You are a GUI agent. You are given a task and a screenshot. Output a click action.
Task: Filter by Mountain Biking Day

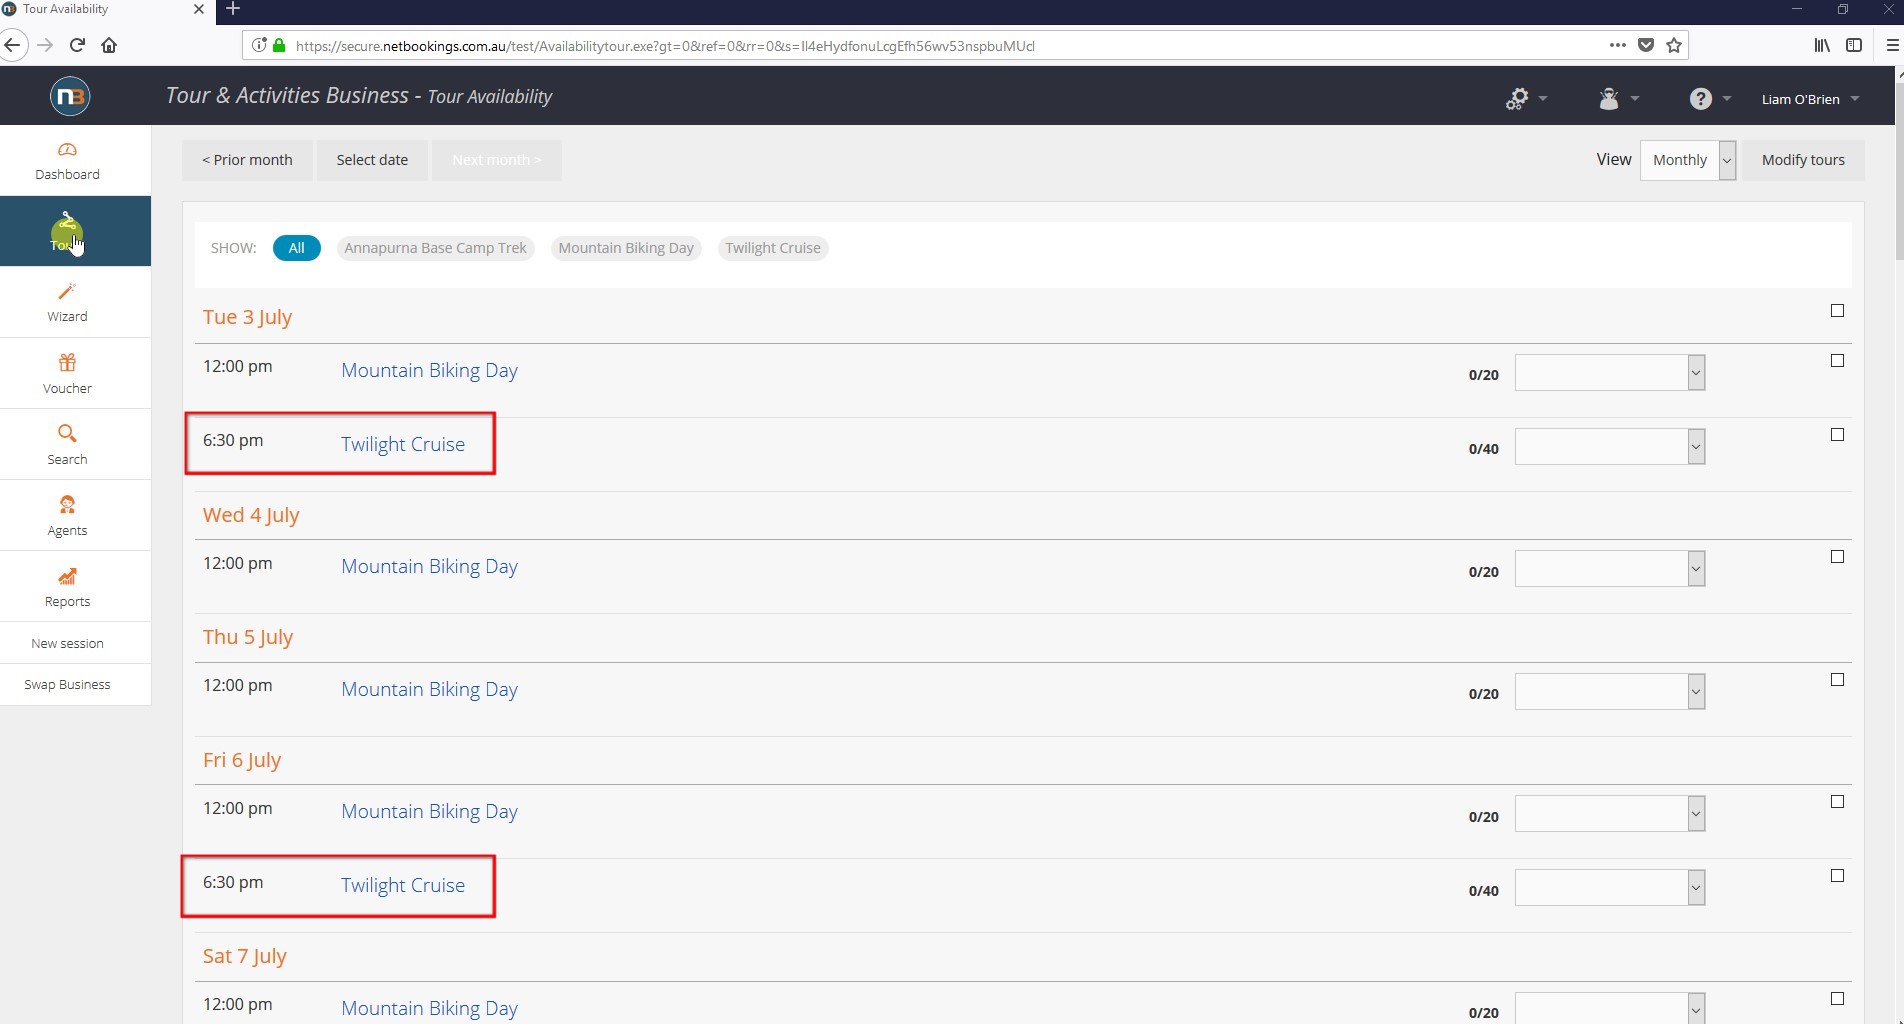coord(626,248)
